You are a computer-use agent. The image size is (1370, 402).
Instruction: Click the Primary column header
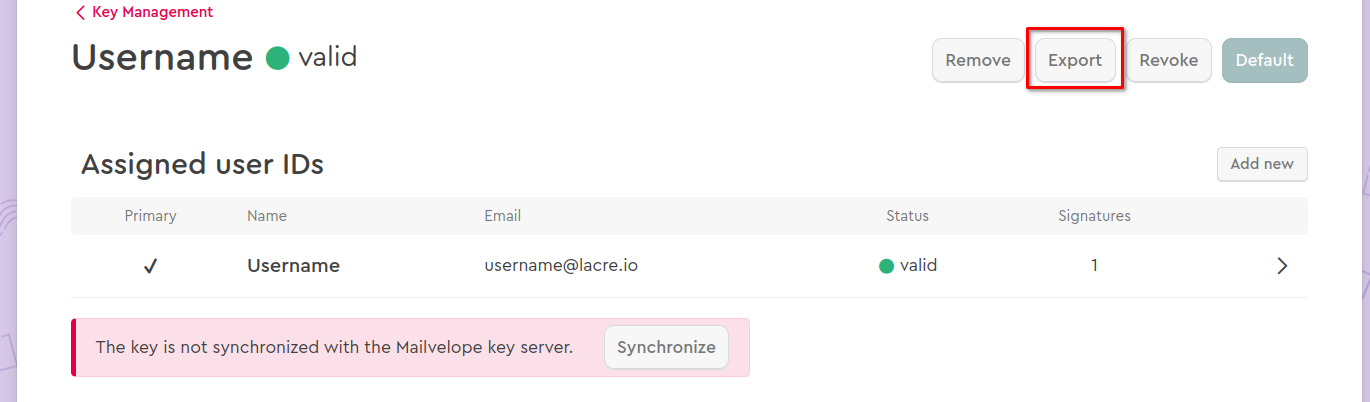point(150,216)
